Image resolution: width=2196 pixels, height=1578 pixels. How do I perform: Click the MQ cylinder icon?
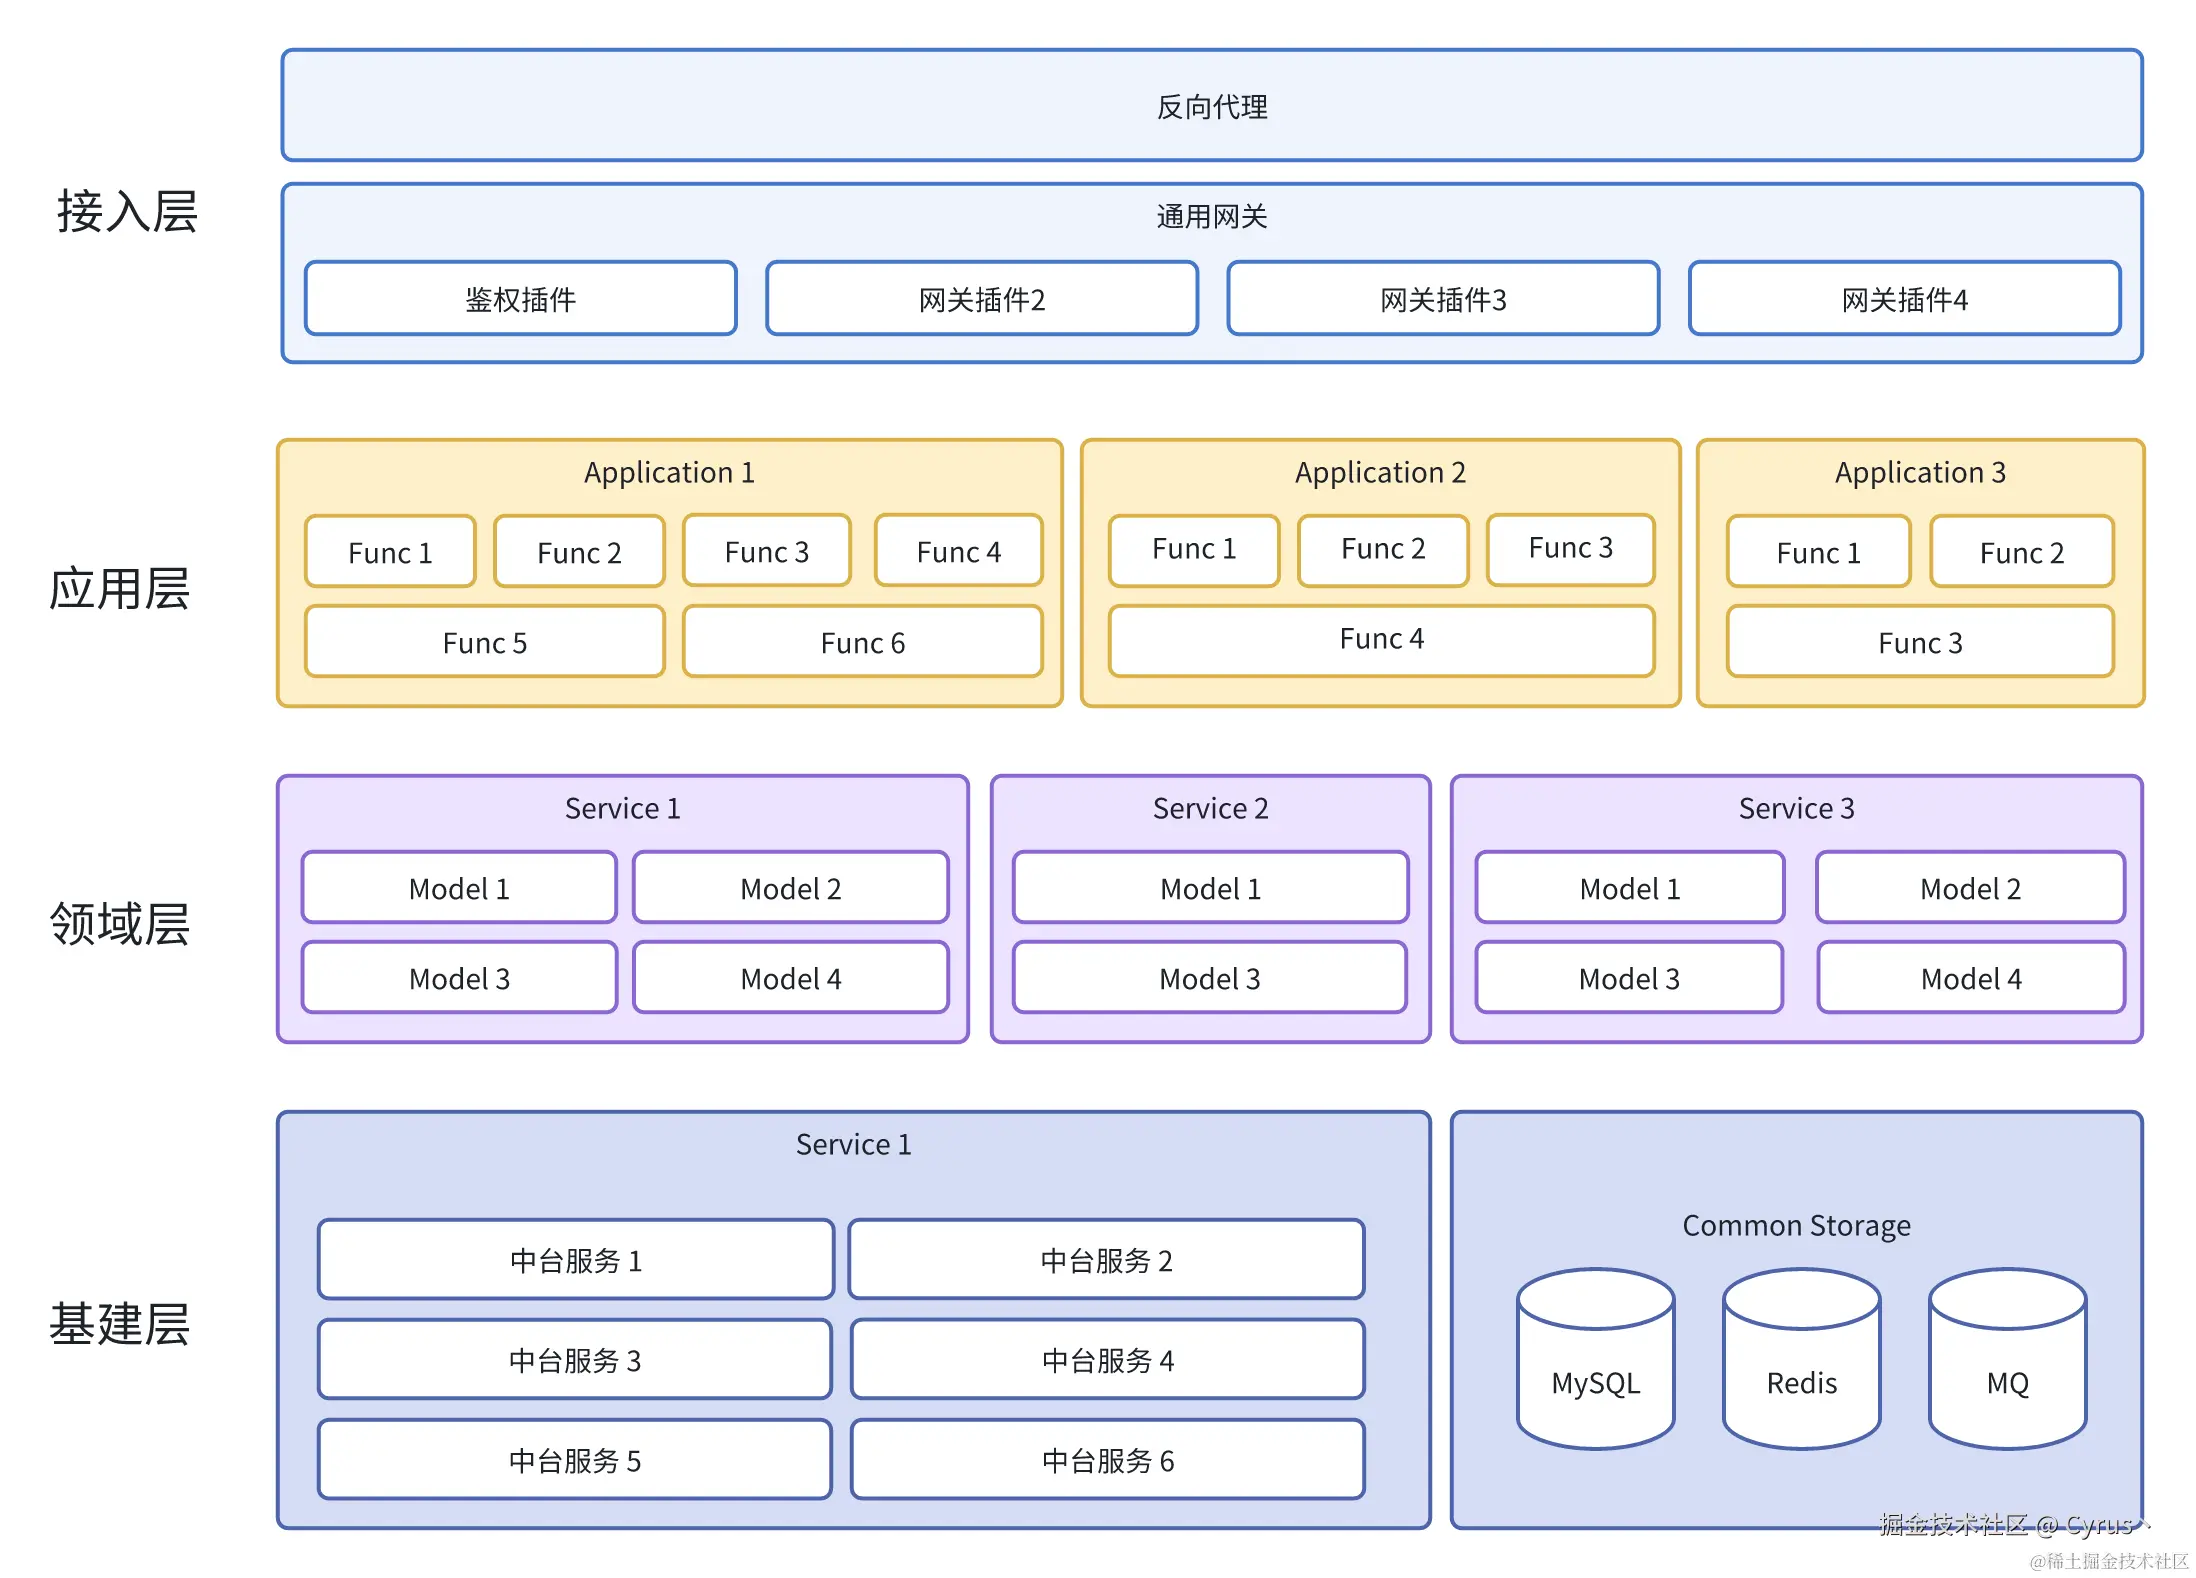tap(2007, 1360)
